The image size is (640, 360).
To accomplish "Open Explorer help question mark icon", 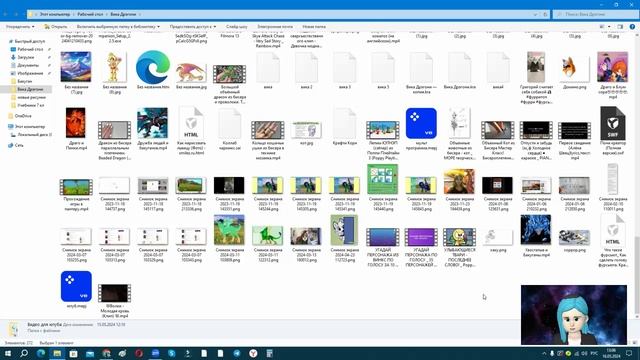I will coord(632,27).
